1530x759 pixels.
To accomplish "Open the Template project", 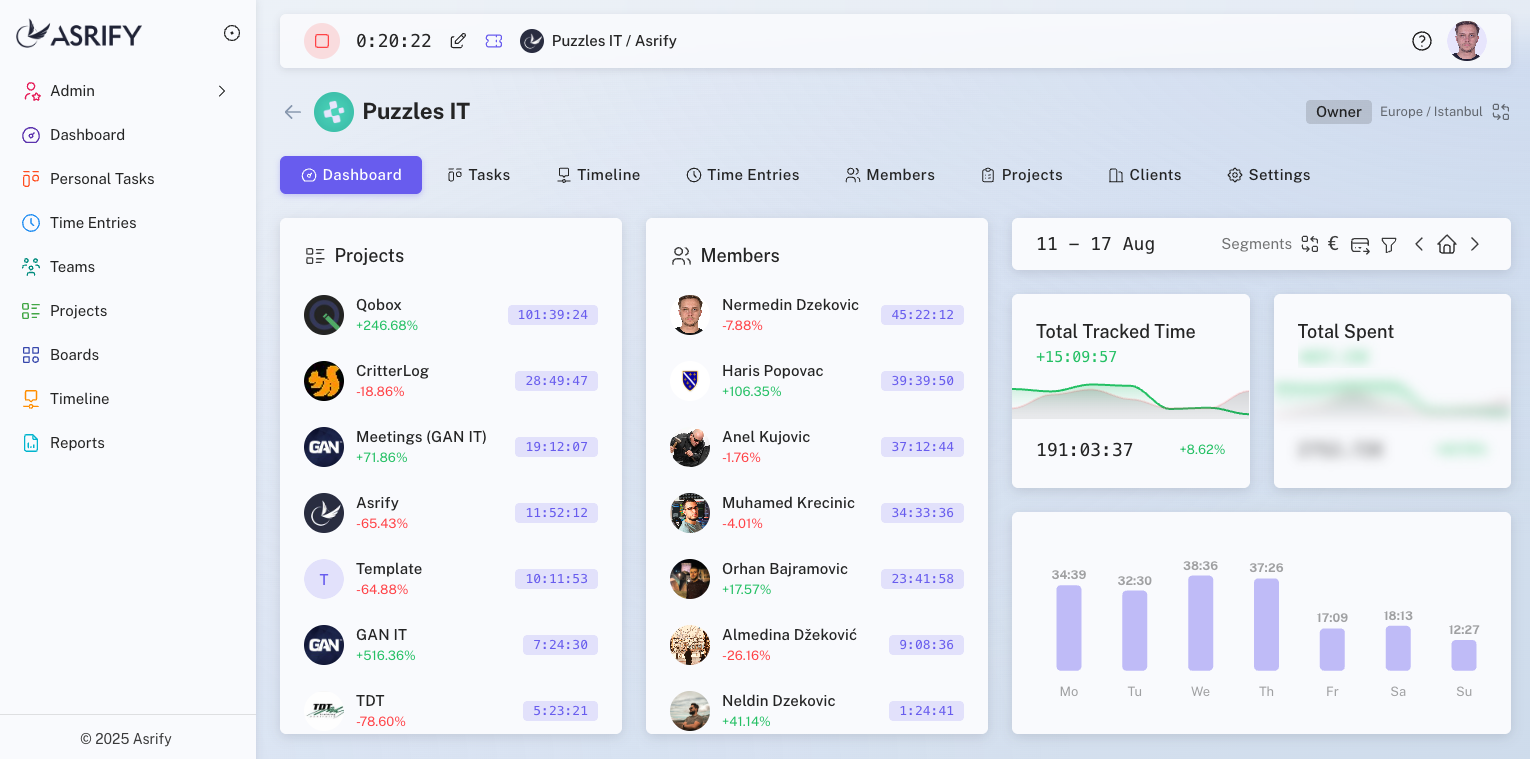I will coord(451,579).
